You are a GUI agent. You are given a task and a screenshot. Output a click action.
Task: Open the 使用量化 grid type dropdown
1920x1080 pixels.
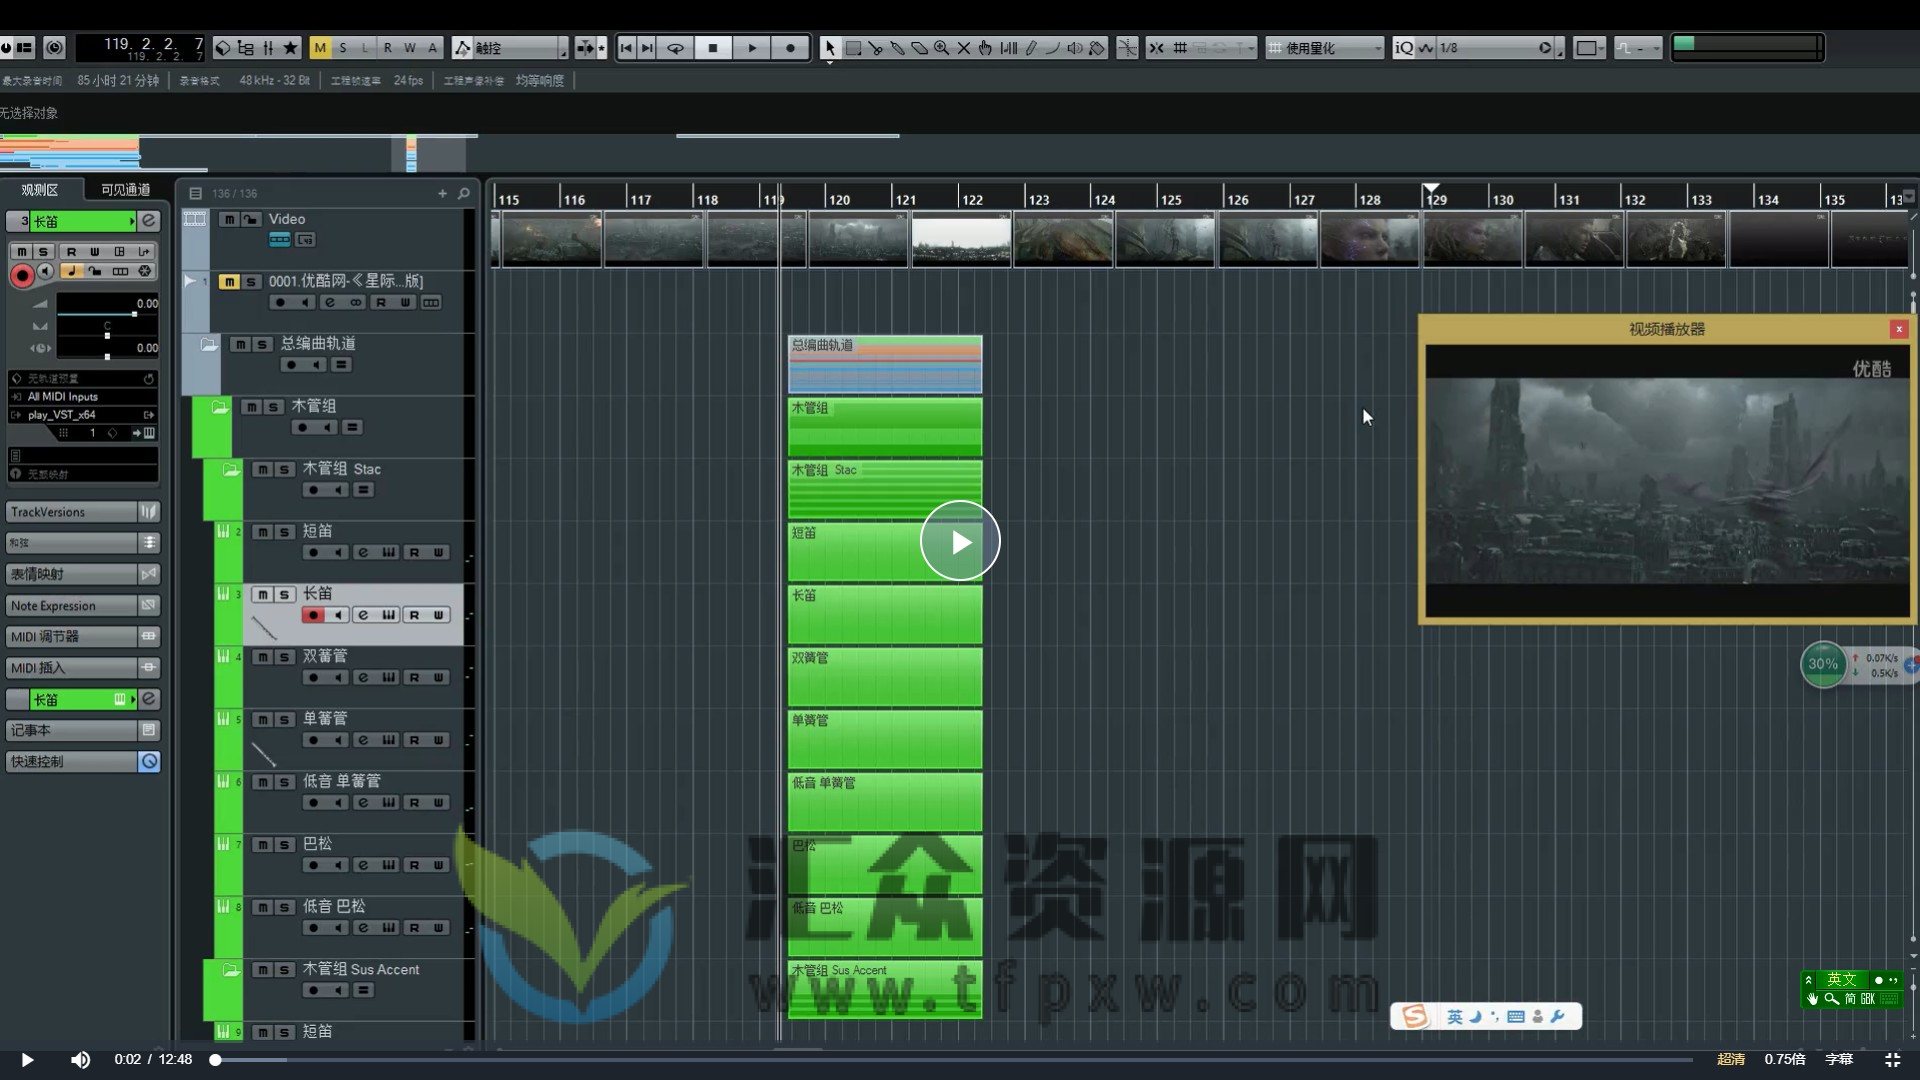(1325, 47)
